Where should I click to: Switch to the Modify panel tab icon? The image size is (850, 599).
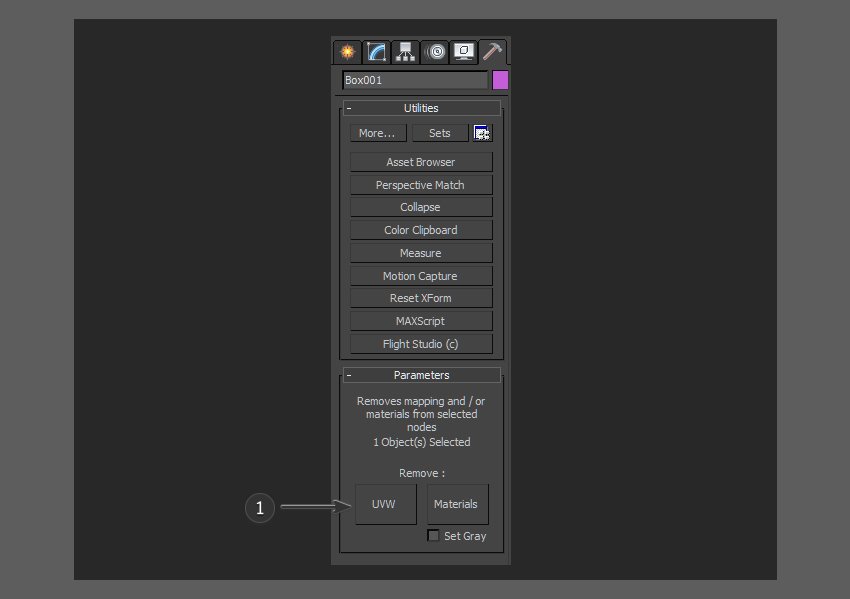coord(376,51)
